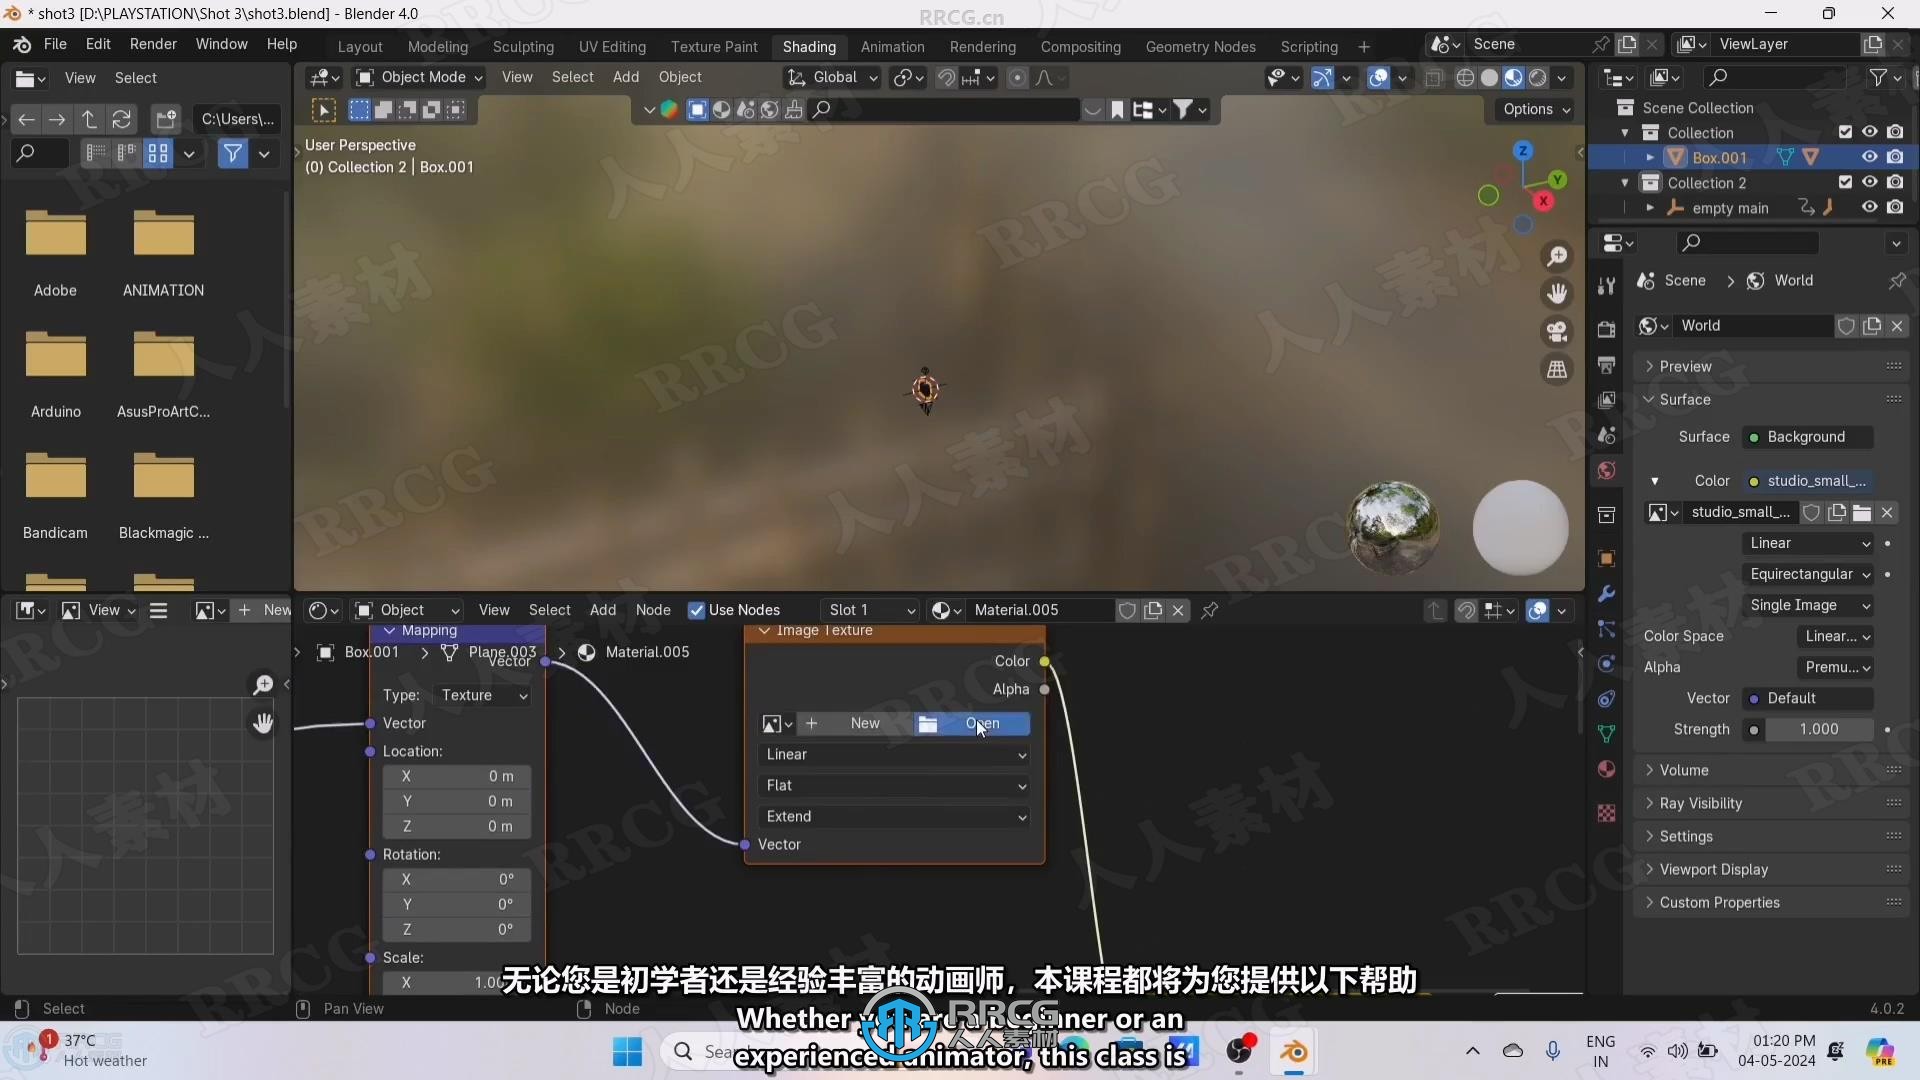This screenshot has height=1080, width=1920.
Task: Open the Object Mode dropdown in the 3D viewport
Action: click(x=419, y=78)
